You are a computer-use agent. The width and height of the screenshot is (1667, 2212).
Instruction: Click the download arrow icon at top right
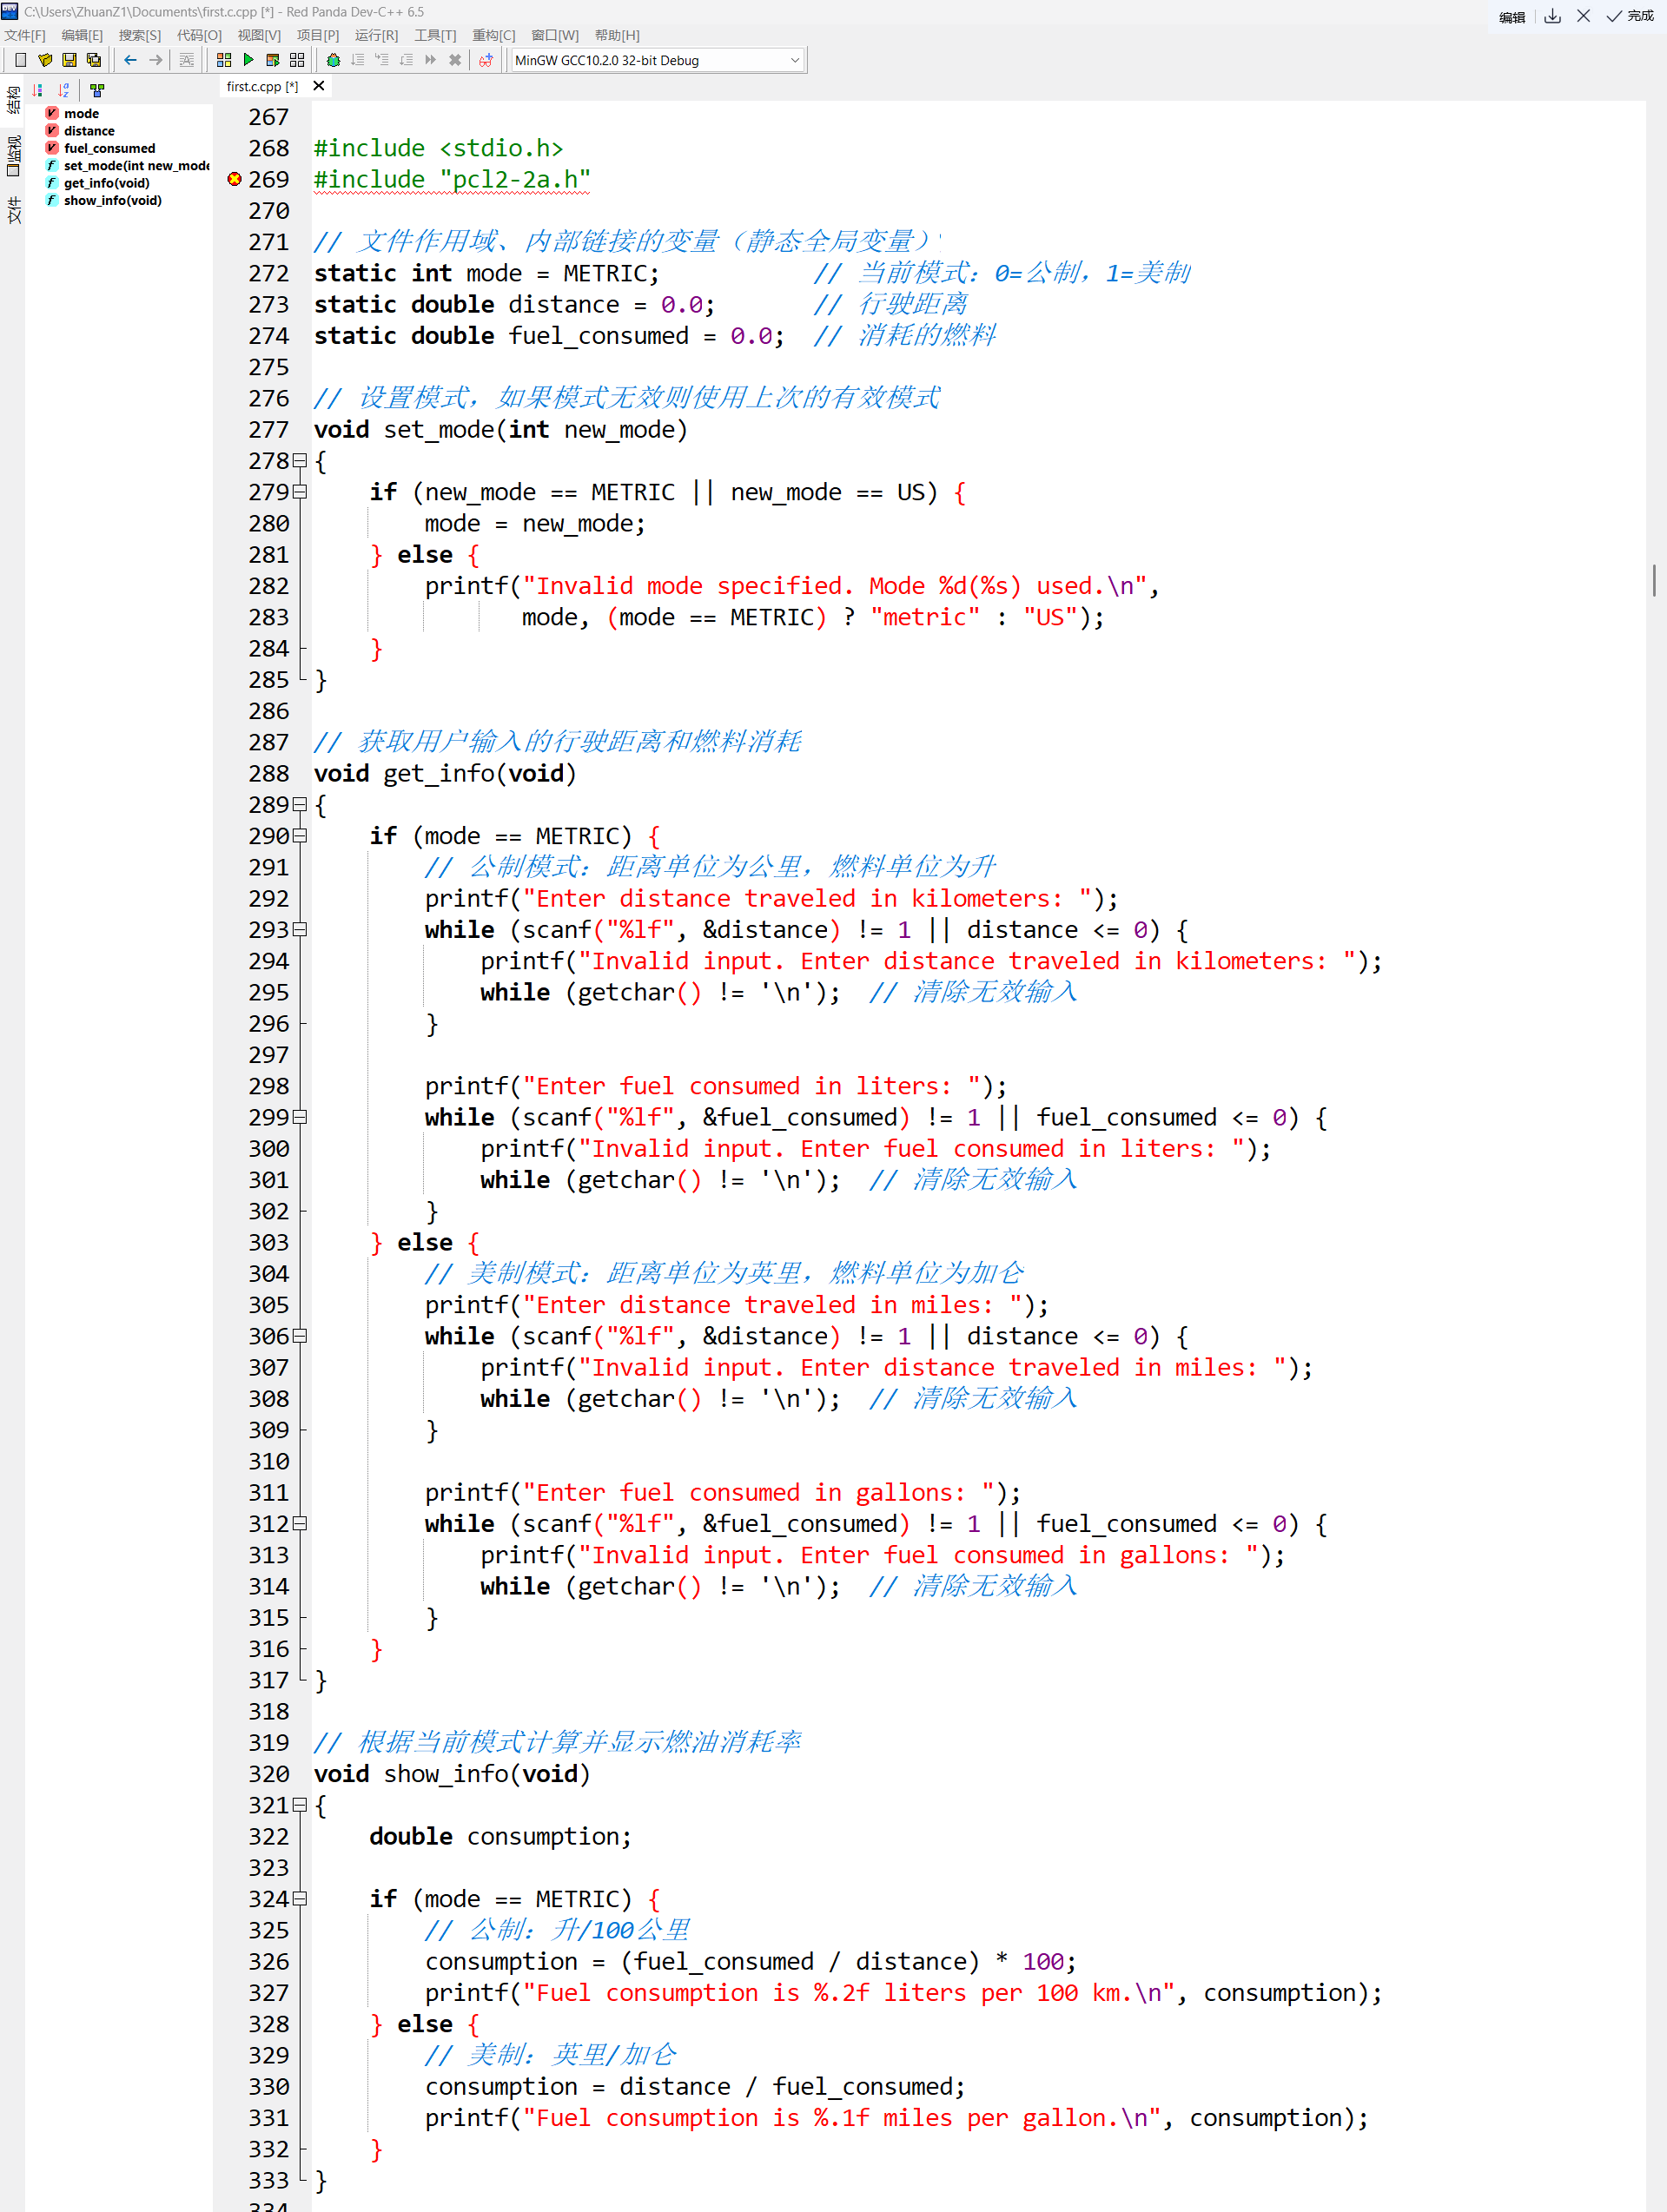(1552, 16)
